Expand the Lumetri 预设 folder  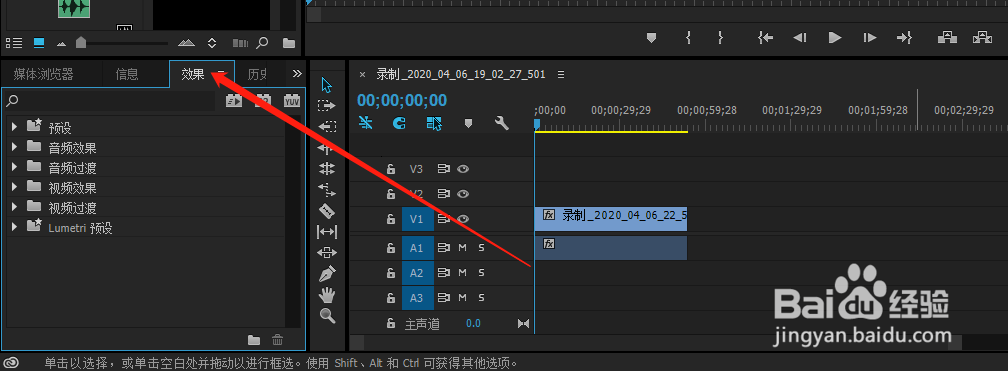pos(14,227)
